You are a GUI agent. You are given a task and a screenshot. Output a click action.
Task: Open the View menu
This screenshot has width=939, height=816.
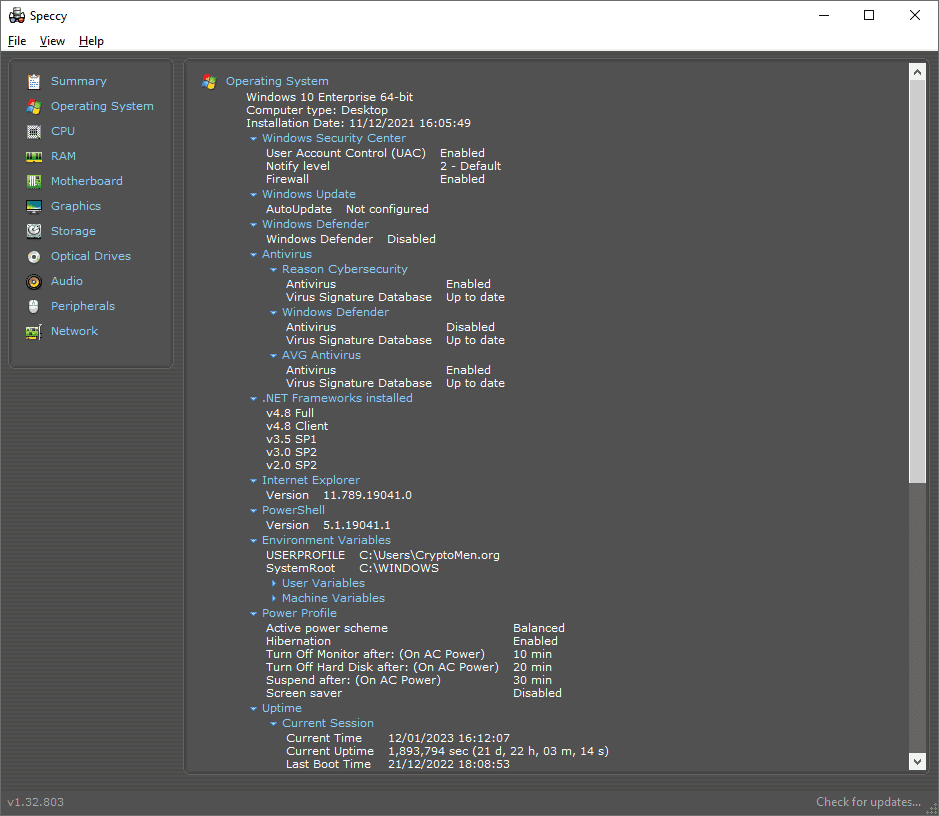click(x=52, y=41)
